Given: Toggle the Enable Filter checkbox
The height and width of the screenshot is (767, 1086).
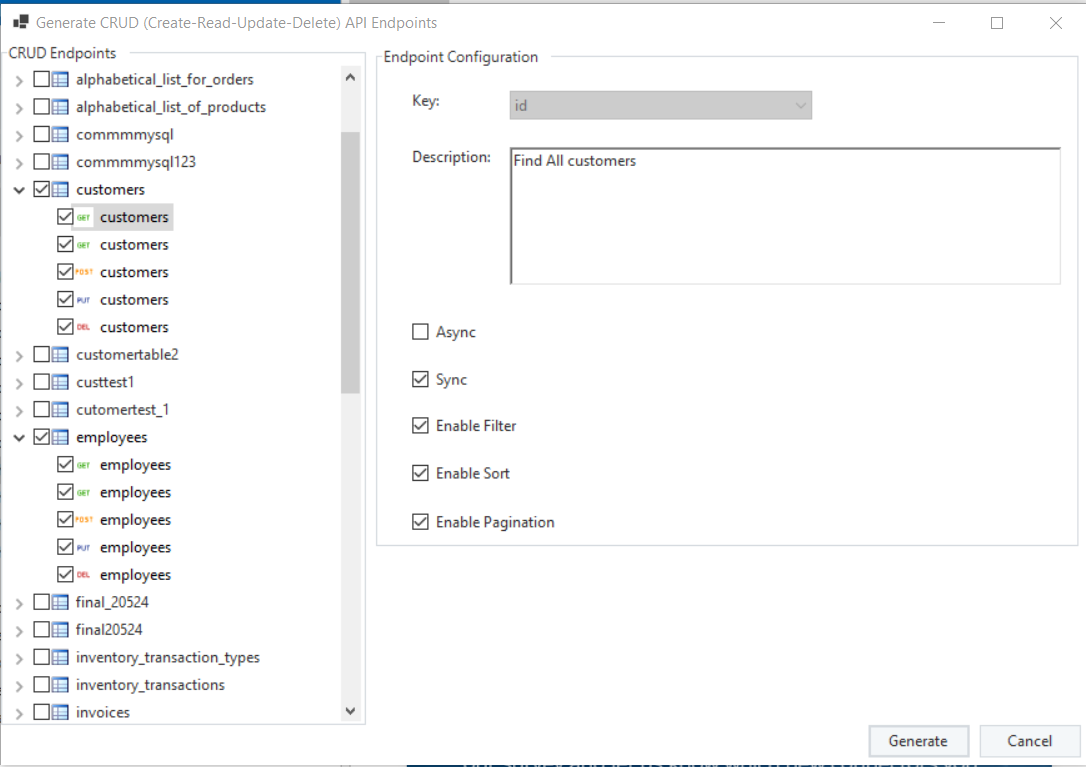Looking at the screenshot, I should [x=420, y=426].
